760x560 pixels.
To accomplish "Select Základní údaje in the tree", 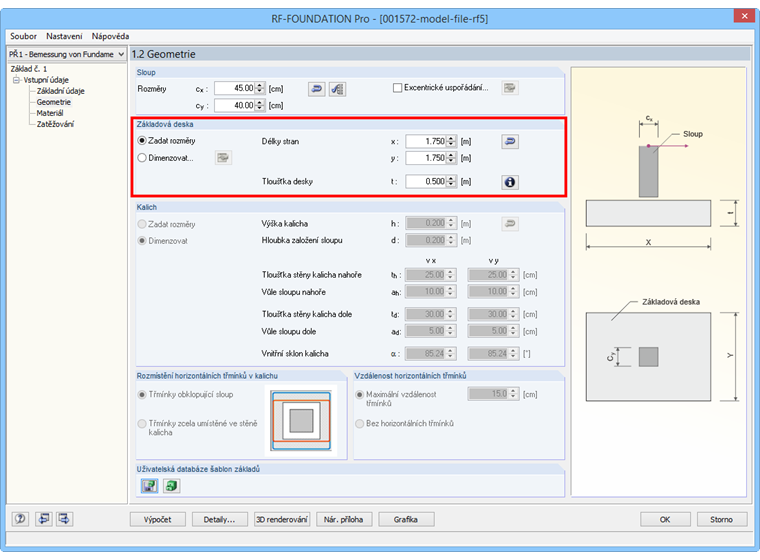I will [61, 91].
